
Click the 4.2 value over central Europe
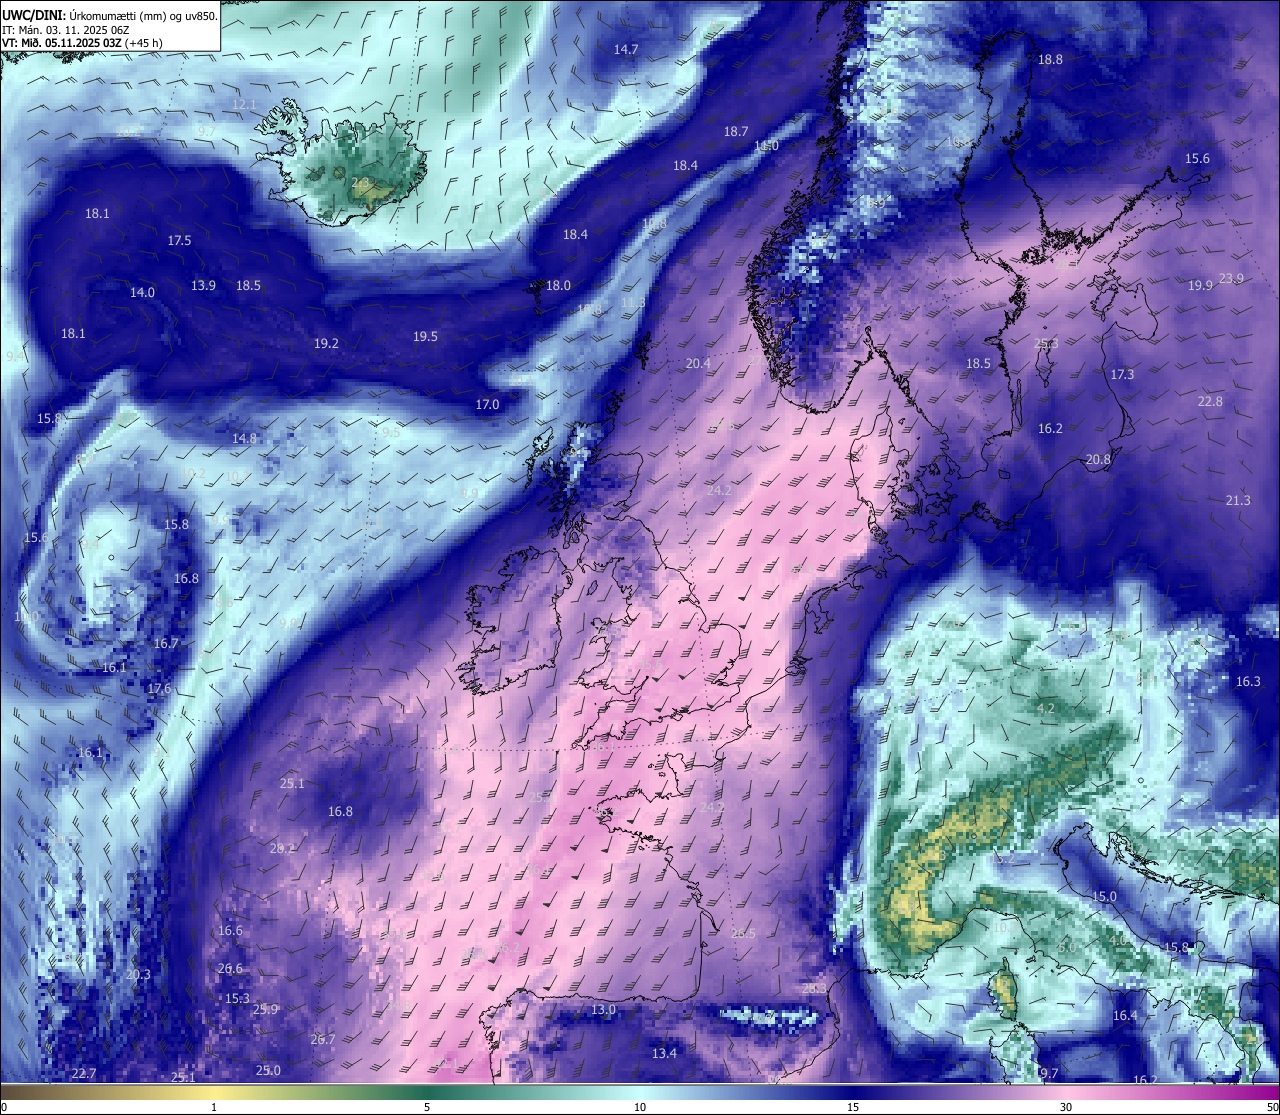tap(1046, 708)
